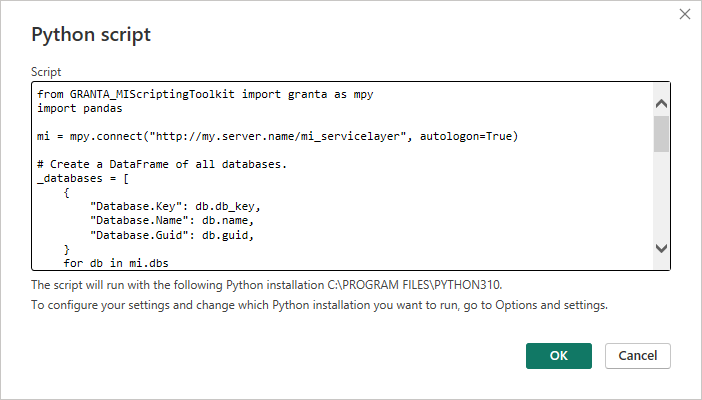Click the line 'import pandas' in script
The width and height of the screenshot is (702, 400).
(x=80, y=108)
